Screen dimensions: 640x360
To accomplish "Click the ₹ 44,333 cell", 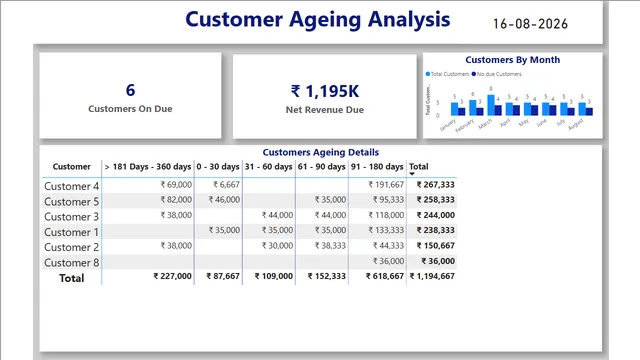I will pyautogui.click(x=388, y=246).
